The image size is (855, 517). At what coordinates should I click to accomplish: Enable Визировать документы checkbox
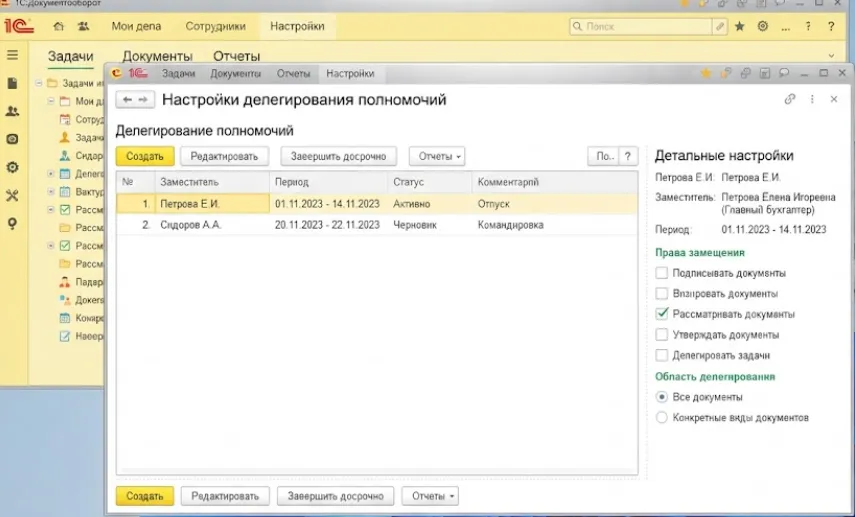tap(661, 293)
